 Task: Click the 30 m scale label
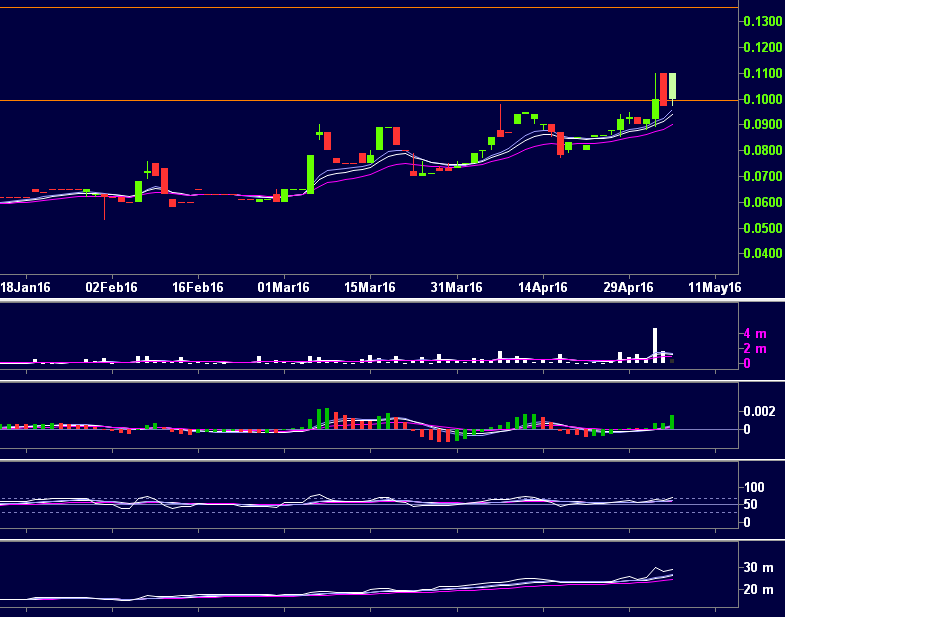(x=759, y=568)
